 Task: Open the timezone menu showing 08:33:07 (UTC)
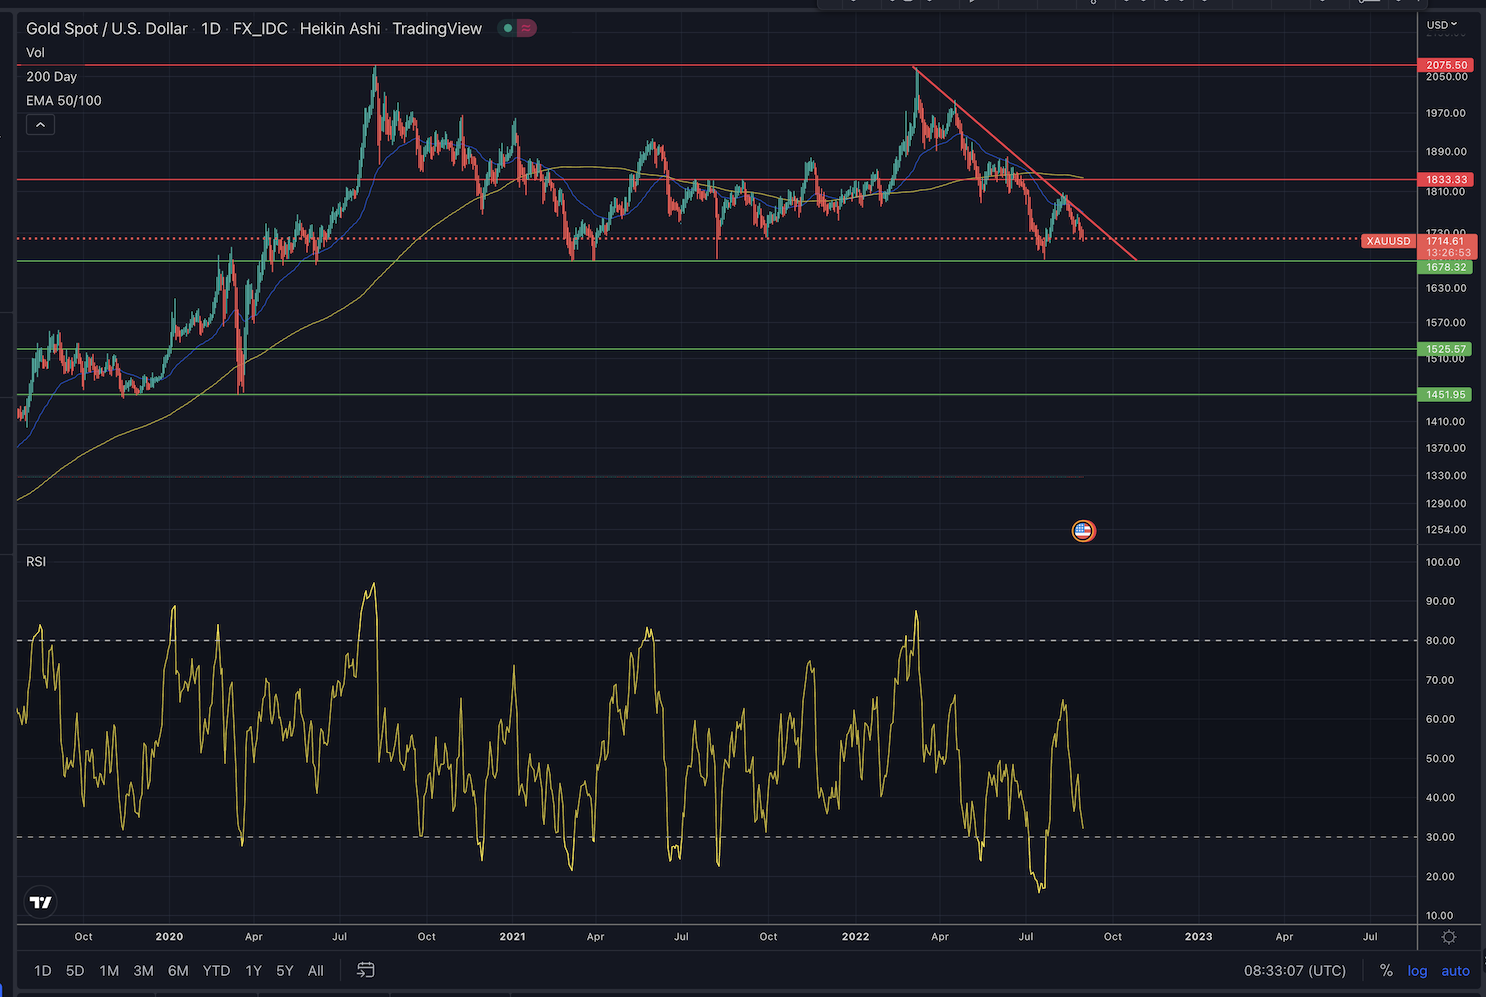(x=1295, y=970)
